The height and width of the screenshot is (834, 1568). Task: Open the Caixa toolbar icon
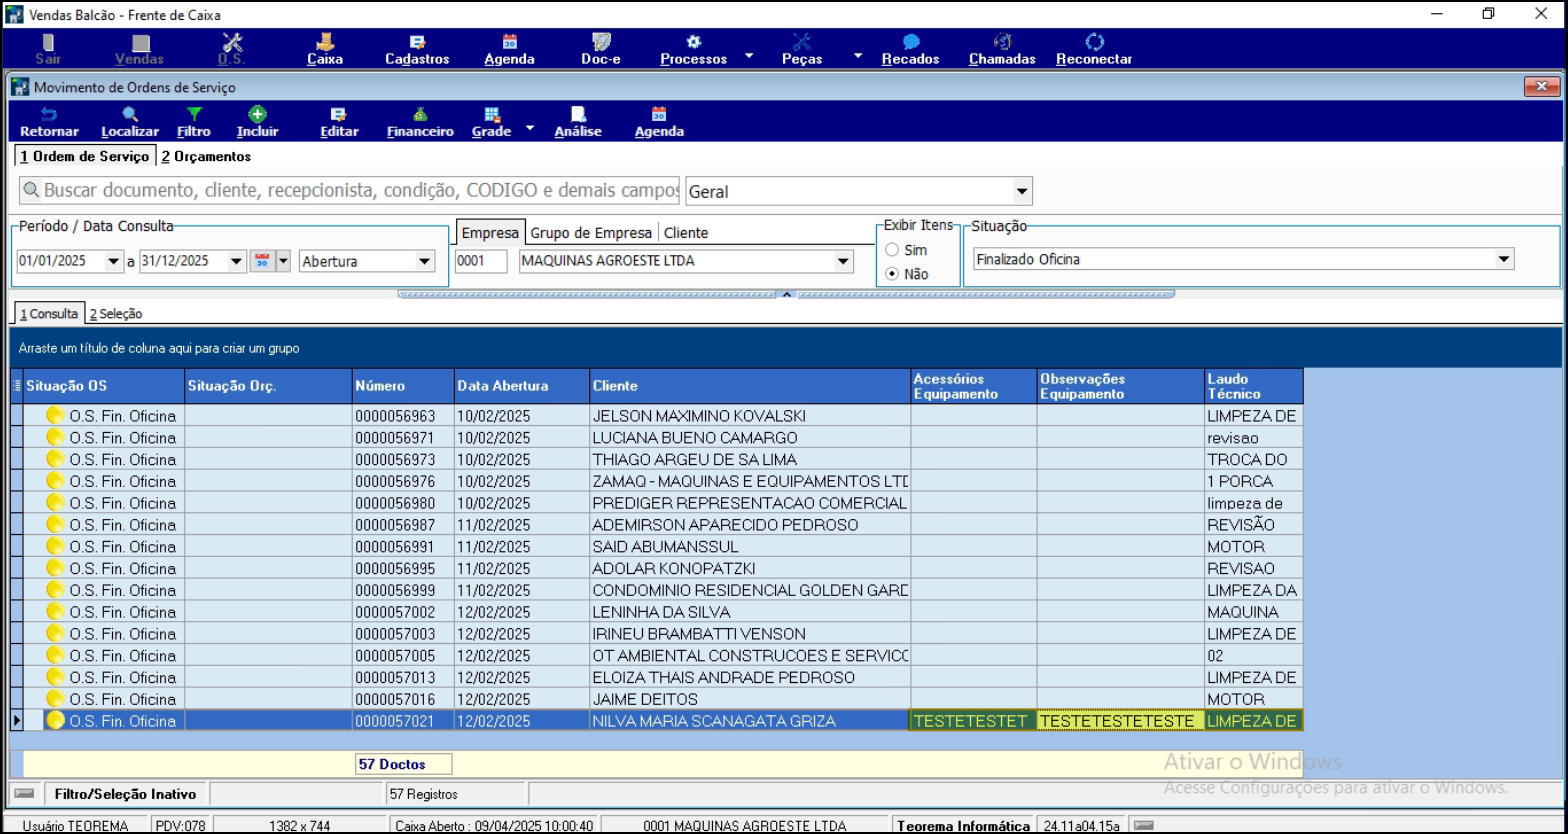point(325,42)
